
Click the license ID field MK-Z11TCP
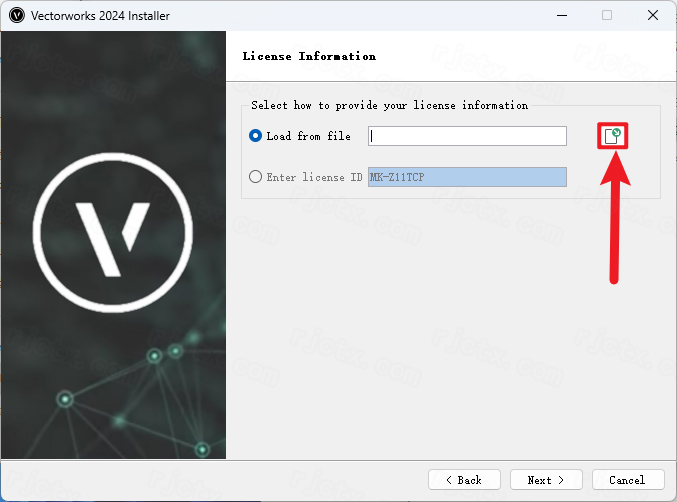467,177
